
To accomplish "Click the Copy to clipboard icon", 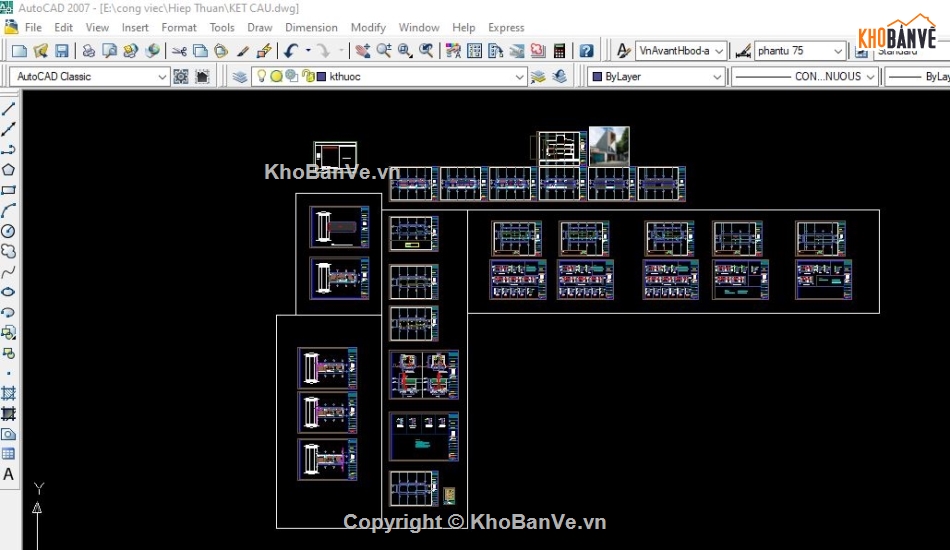I will click(x=201, y=51).
